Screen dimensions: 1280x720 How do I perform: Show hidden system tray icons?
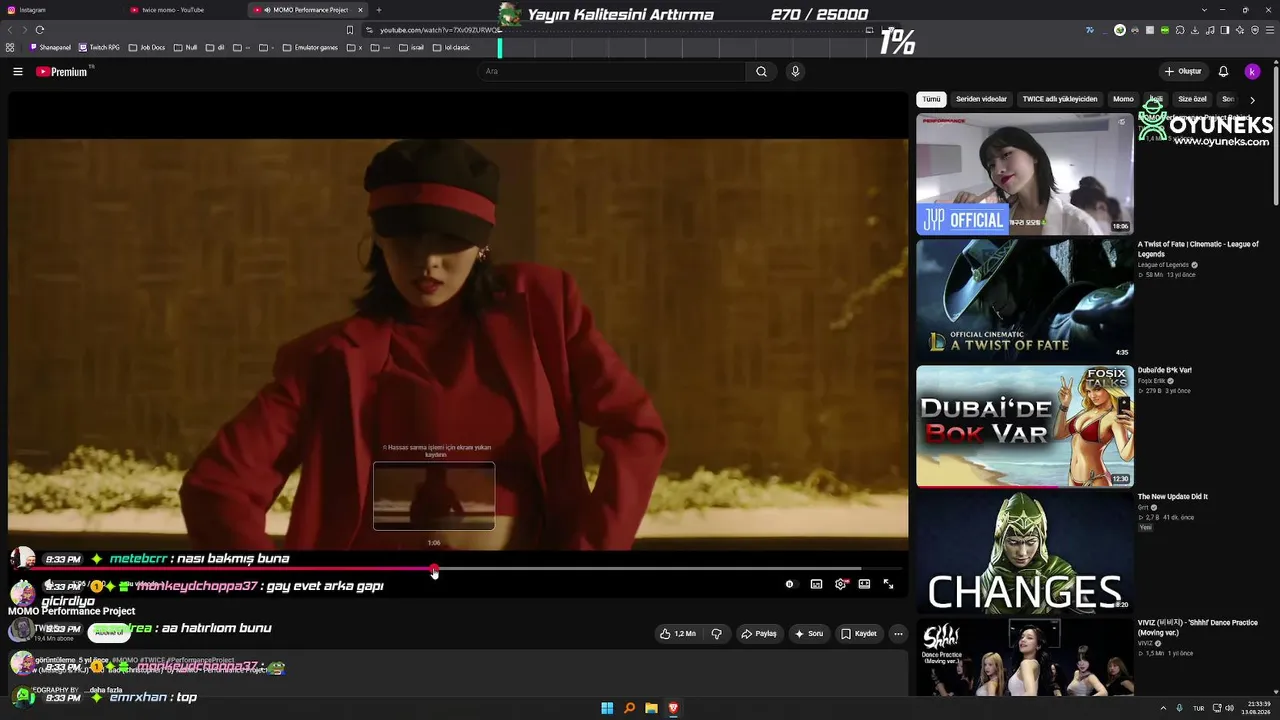click(x=1163, y=708)
